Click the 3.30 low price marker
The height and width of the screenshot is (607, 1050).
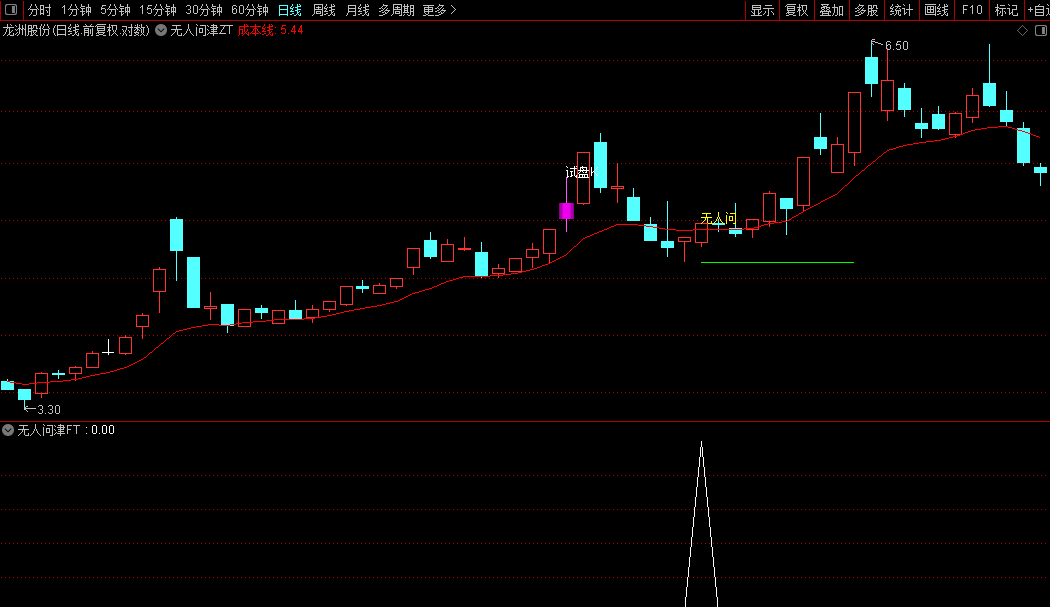[49, 409]
